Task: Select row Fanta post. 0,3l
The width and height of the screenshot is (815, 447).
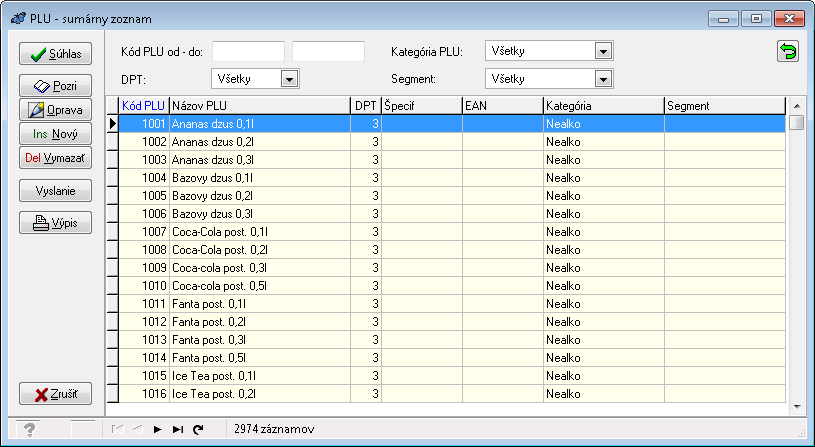Action: pyautogui.click(x=452, y=340)
